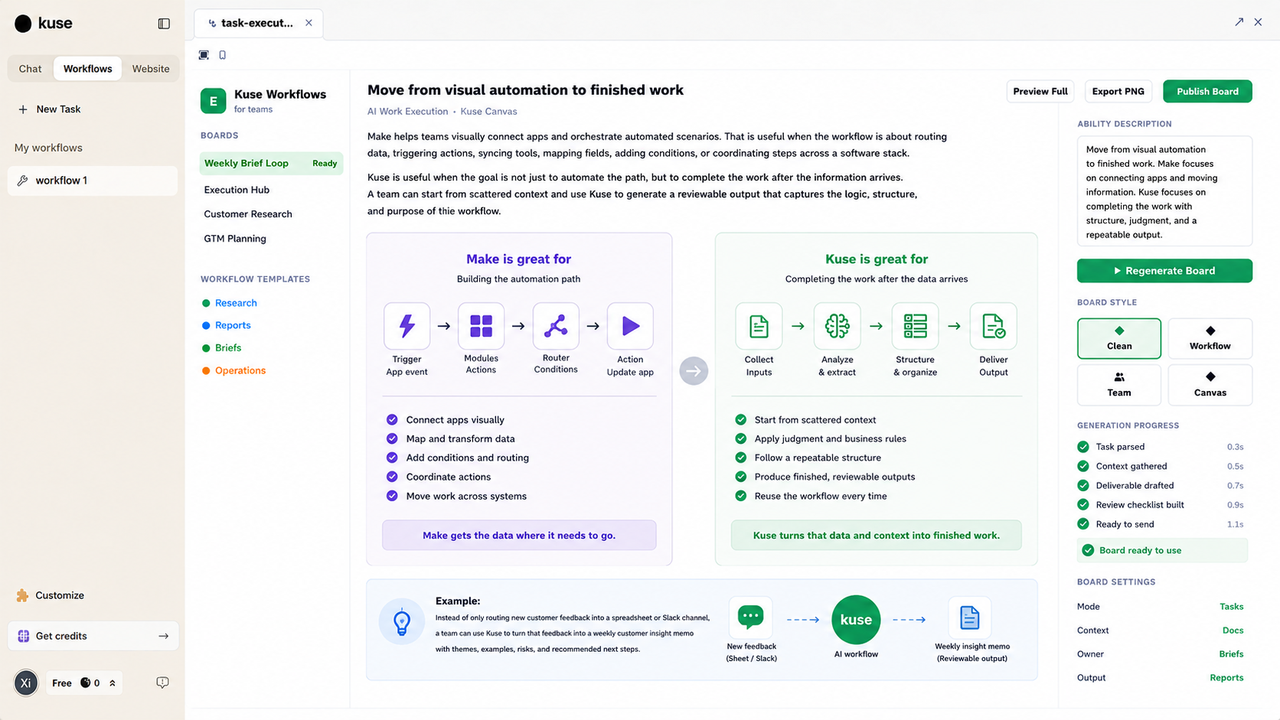The width and height of the screenshot is (1280, 720).
Task: Click the Structure & organize icon
Action: tap(915, 326)
